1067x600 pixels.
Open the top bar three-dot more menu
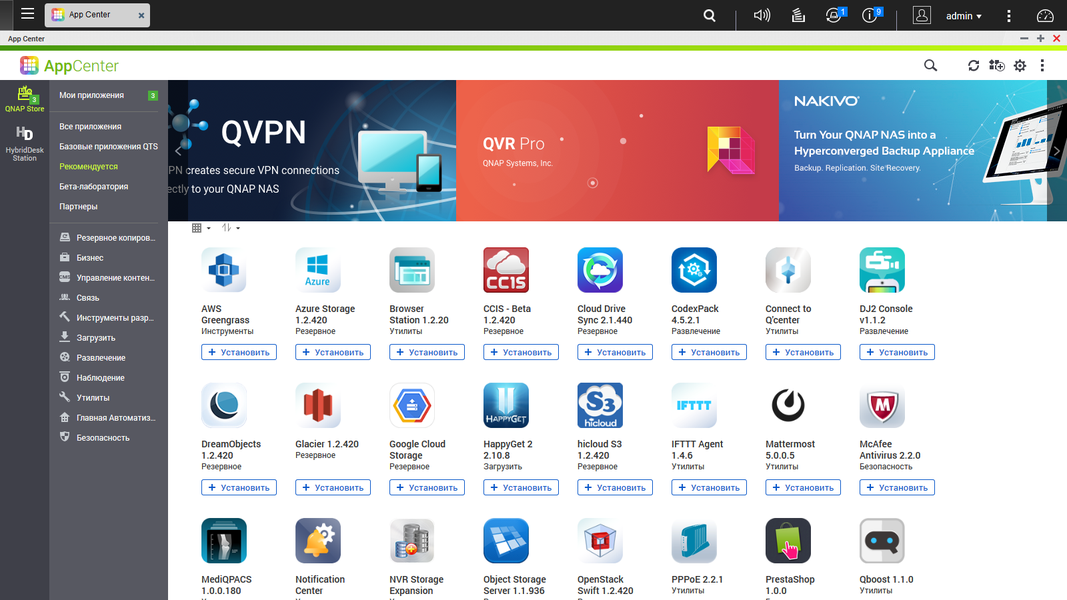1008,15
